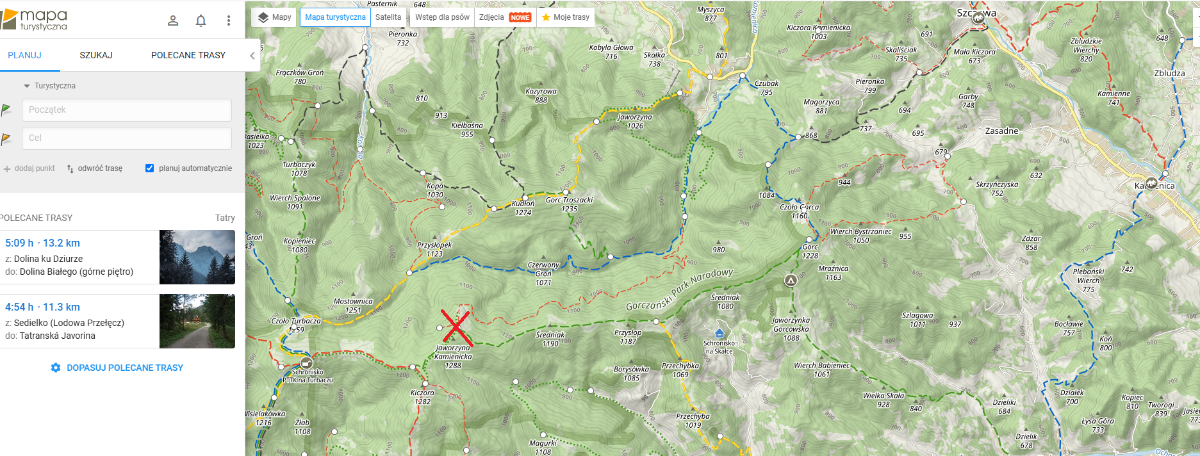Click the Schronisko na Skałce hut icon
This screenshot has height=456, width=1200.
pyautogui.click(x=719, y=332)
